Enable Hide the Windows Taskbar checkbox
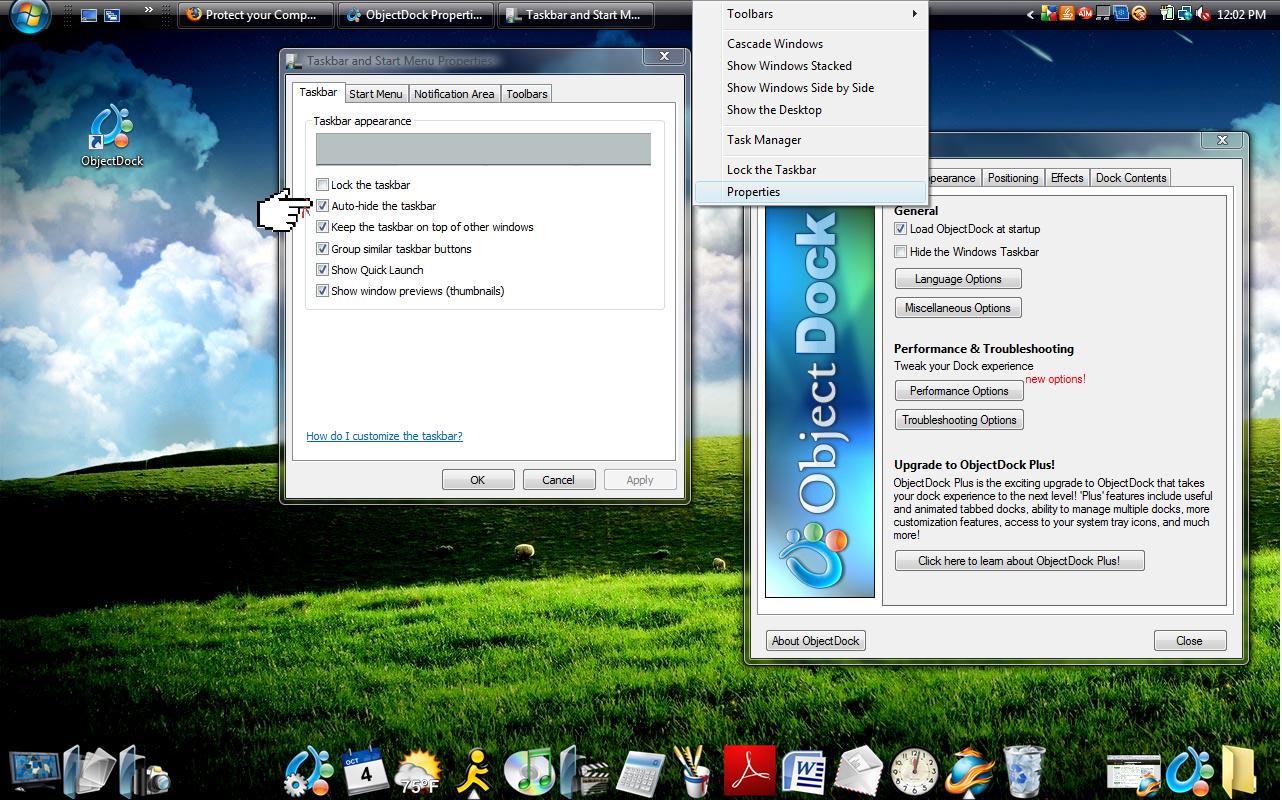 [900, 252]
